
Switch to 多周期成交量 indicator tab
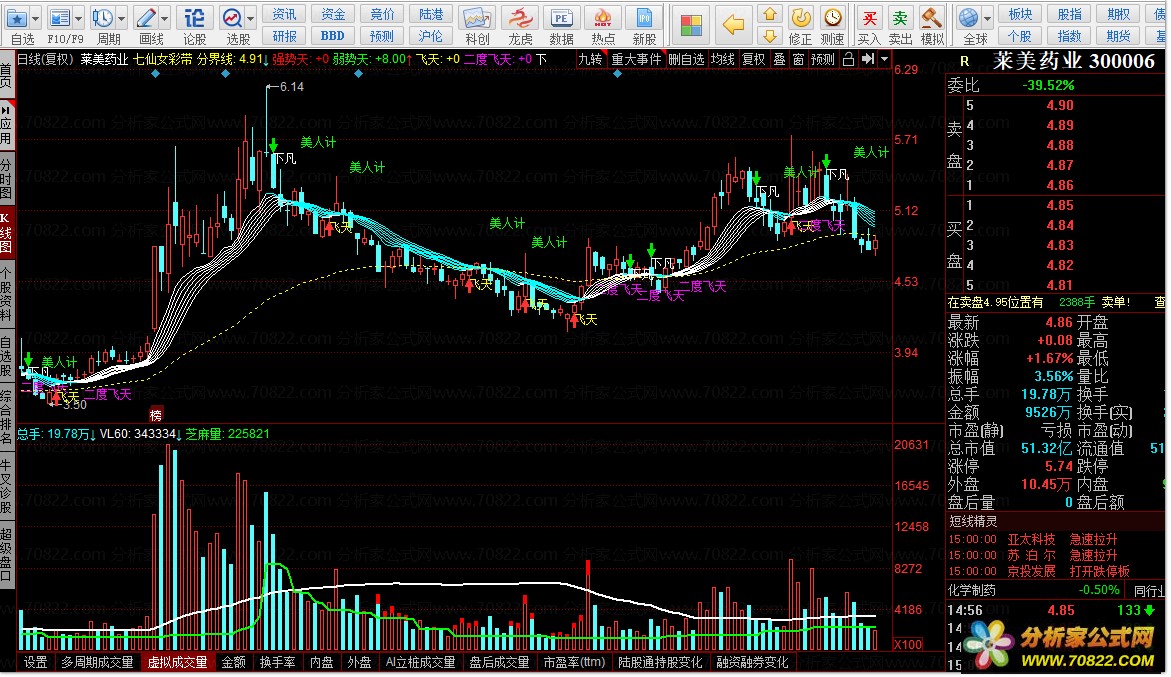(x=97, y=662)
